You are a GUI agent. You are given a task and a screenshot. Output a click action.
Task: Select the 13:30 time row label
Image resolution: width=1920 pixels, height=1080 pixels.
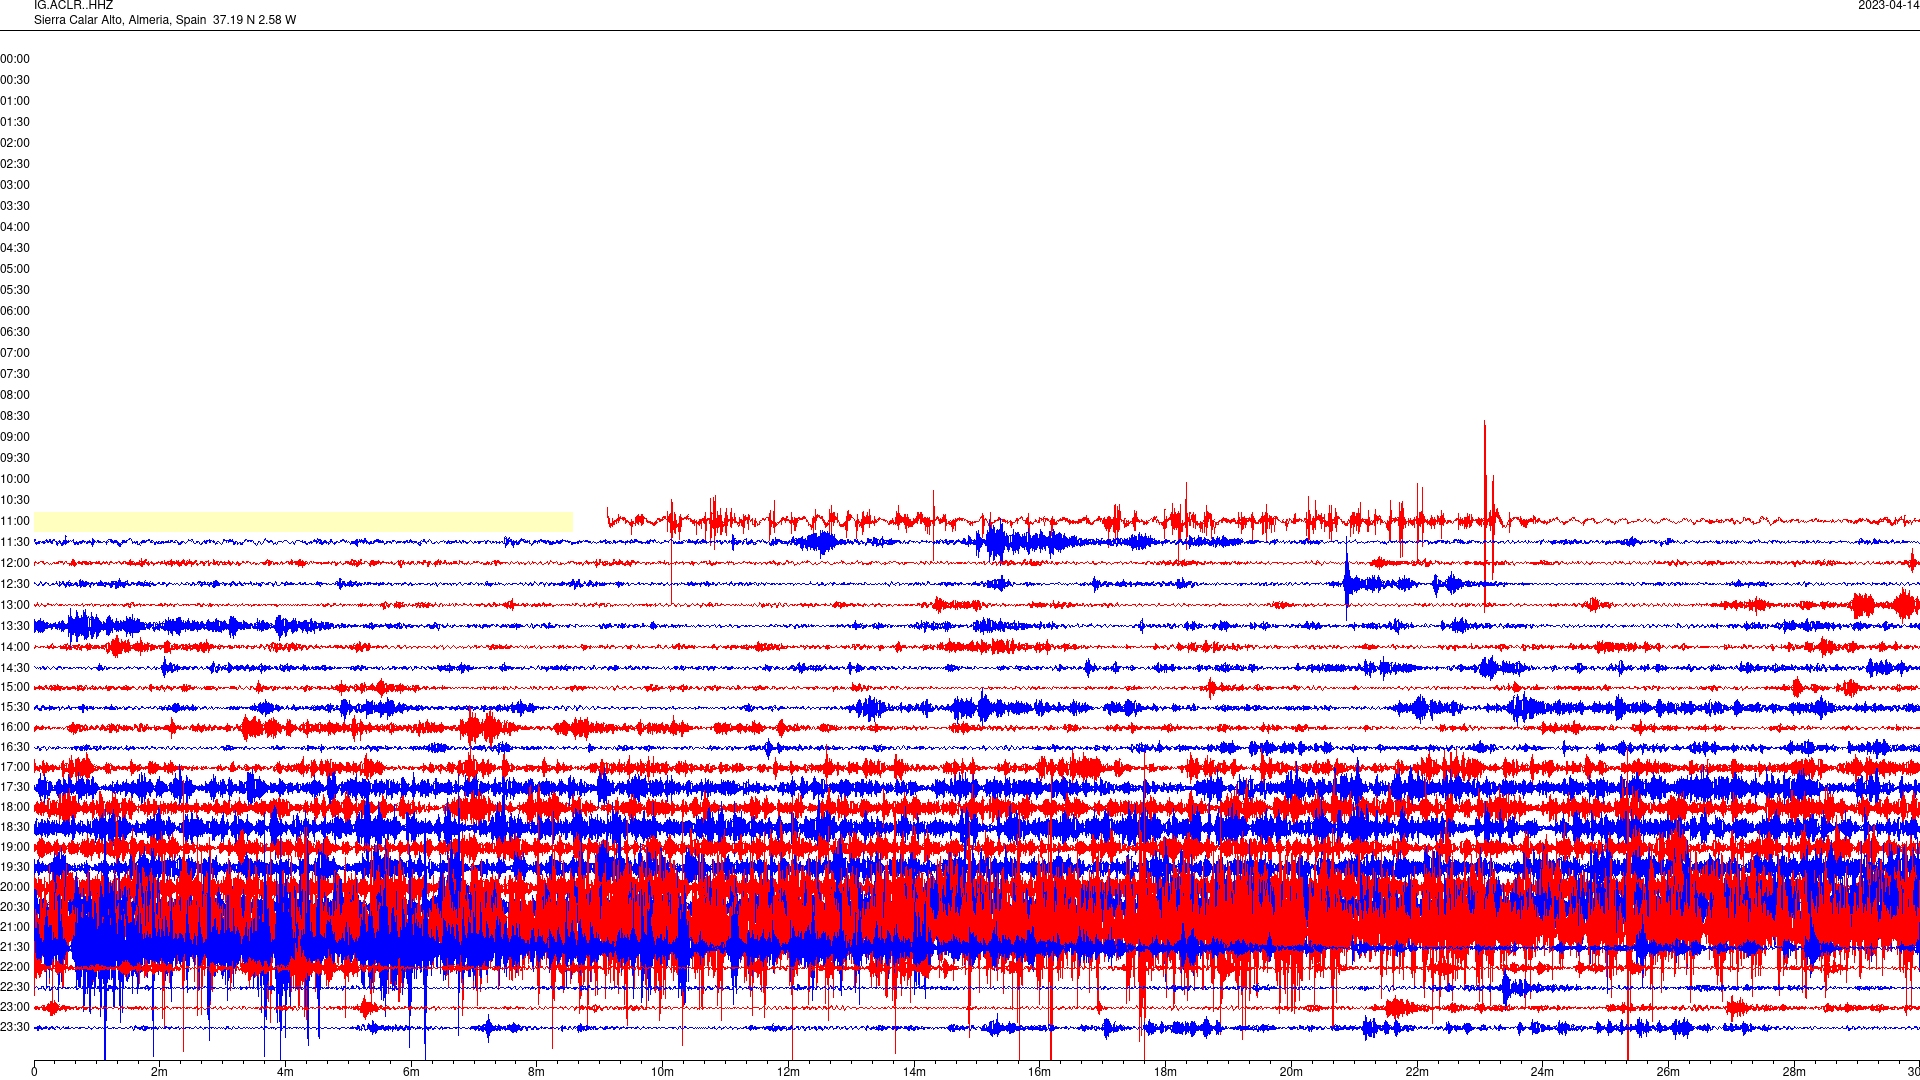click(x=15, y=626)
